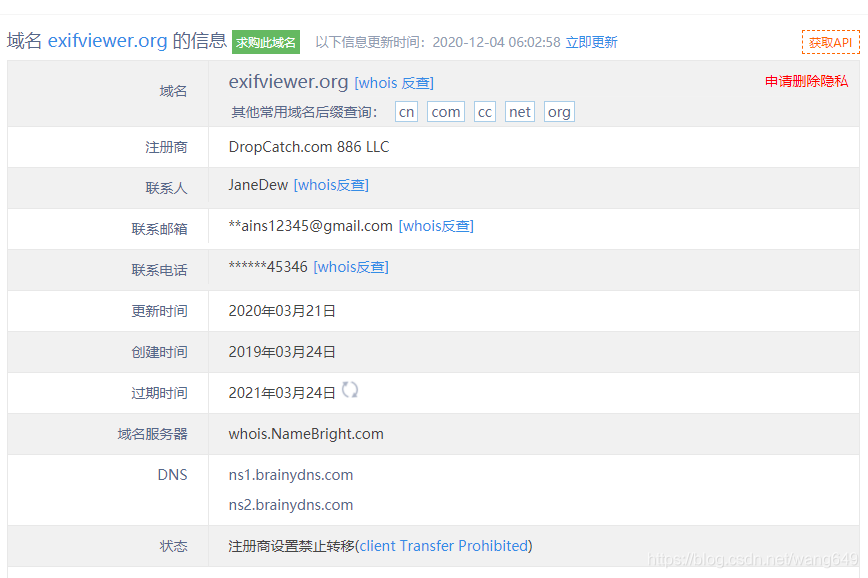Click the whois.NameBright.com server value
The height and width of the screenshot is (578, 868).
click(x=306, y=434)
